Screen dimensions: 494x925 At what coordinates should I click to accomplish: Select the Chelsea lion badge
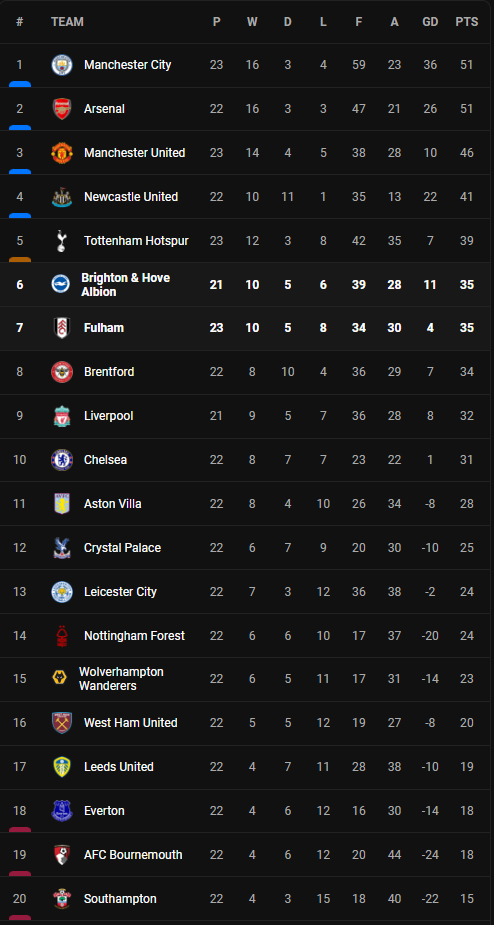[x=61, y=460]
